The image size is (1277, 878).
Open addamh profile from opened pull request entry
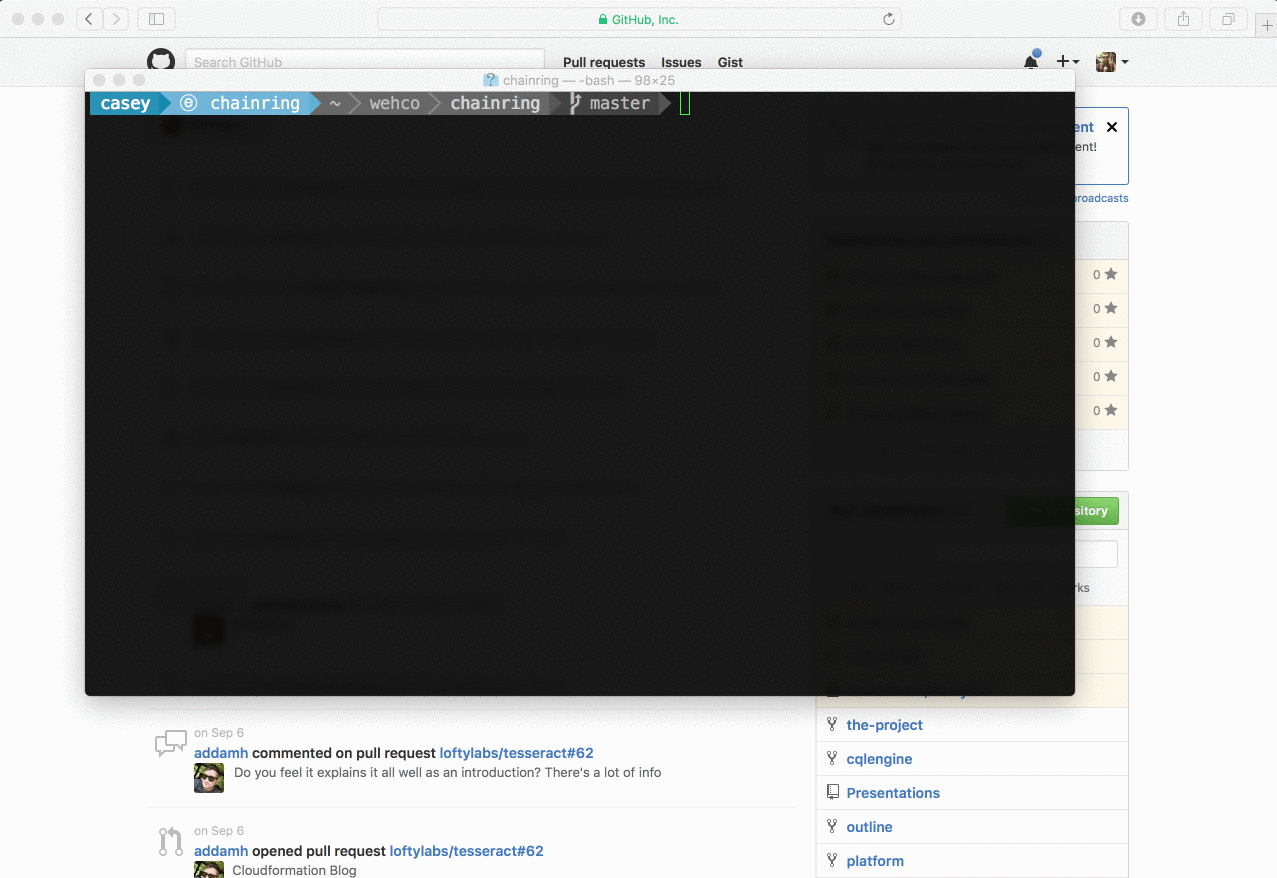[x=221, y=851]
